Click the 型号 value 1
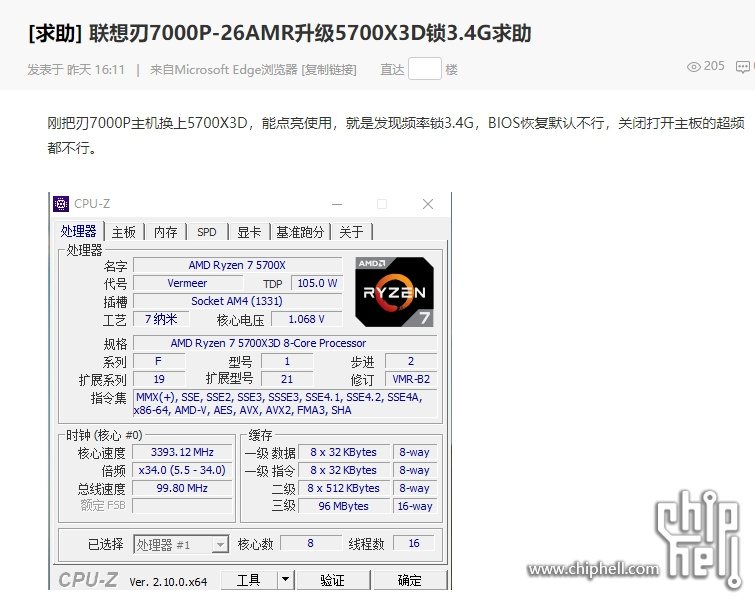755x604 pixels. (x=287, y=361)
